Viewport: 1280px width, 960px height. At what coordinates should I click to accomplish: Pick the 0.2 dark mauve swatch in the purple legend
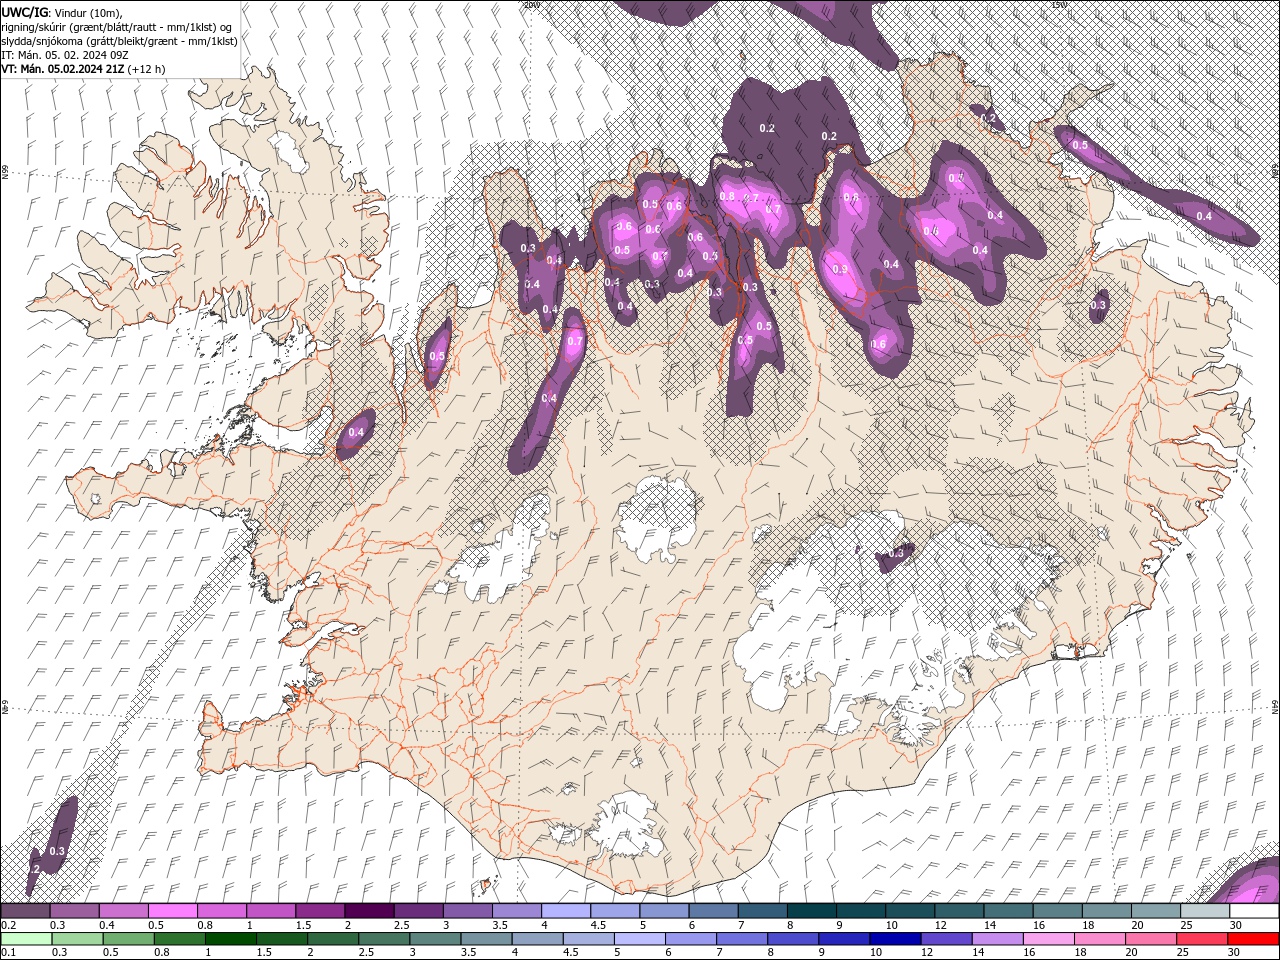(x=25, y=911)
